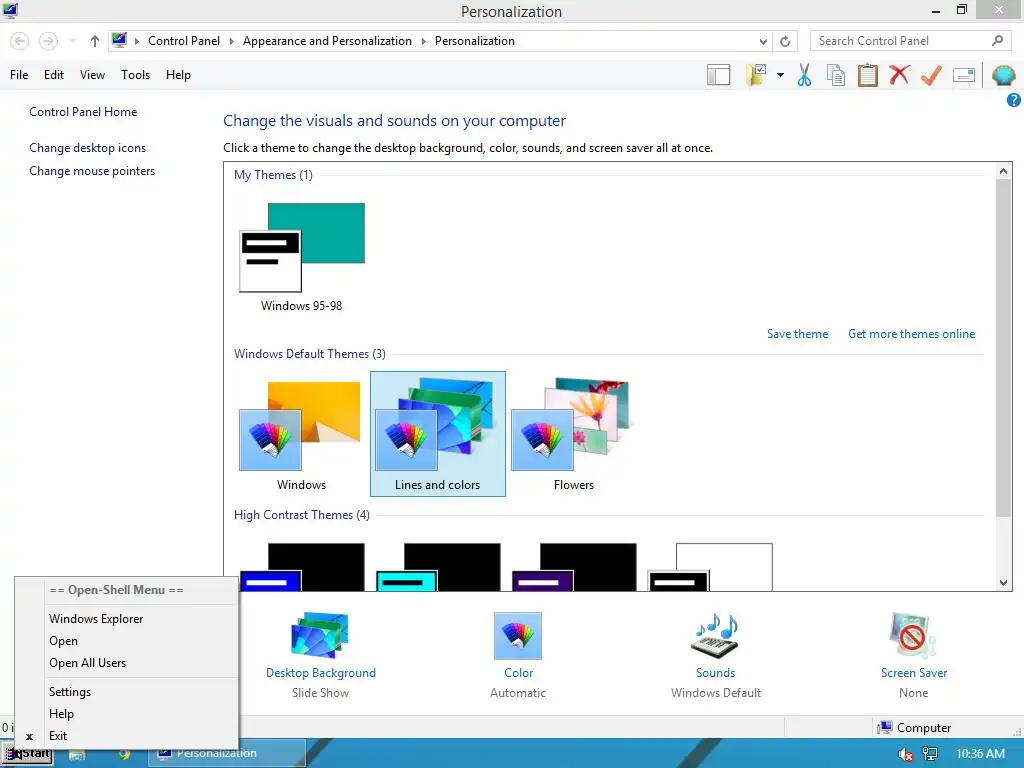1024x768 pixels.
Task: Click Get more themes online link
Action: tap(911, 334)
